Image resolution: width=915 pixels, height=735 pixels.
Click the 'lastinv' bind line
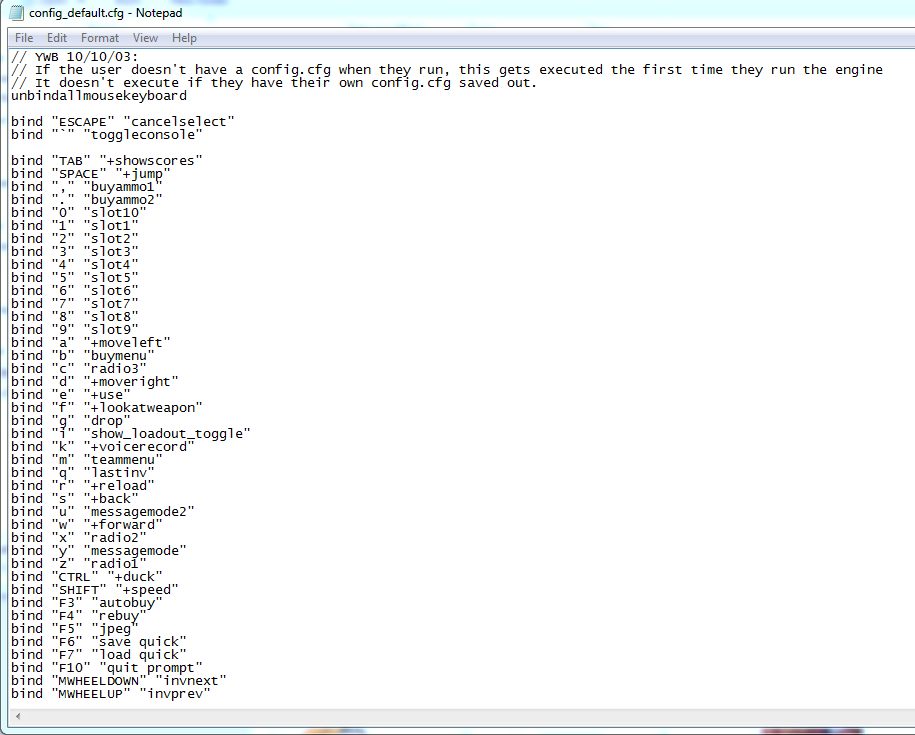pos(83,472)
